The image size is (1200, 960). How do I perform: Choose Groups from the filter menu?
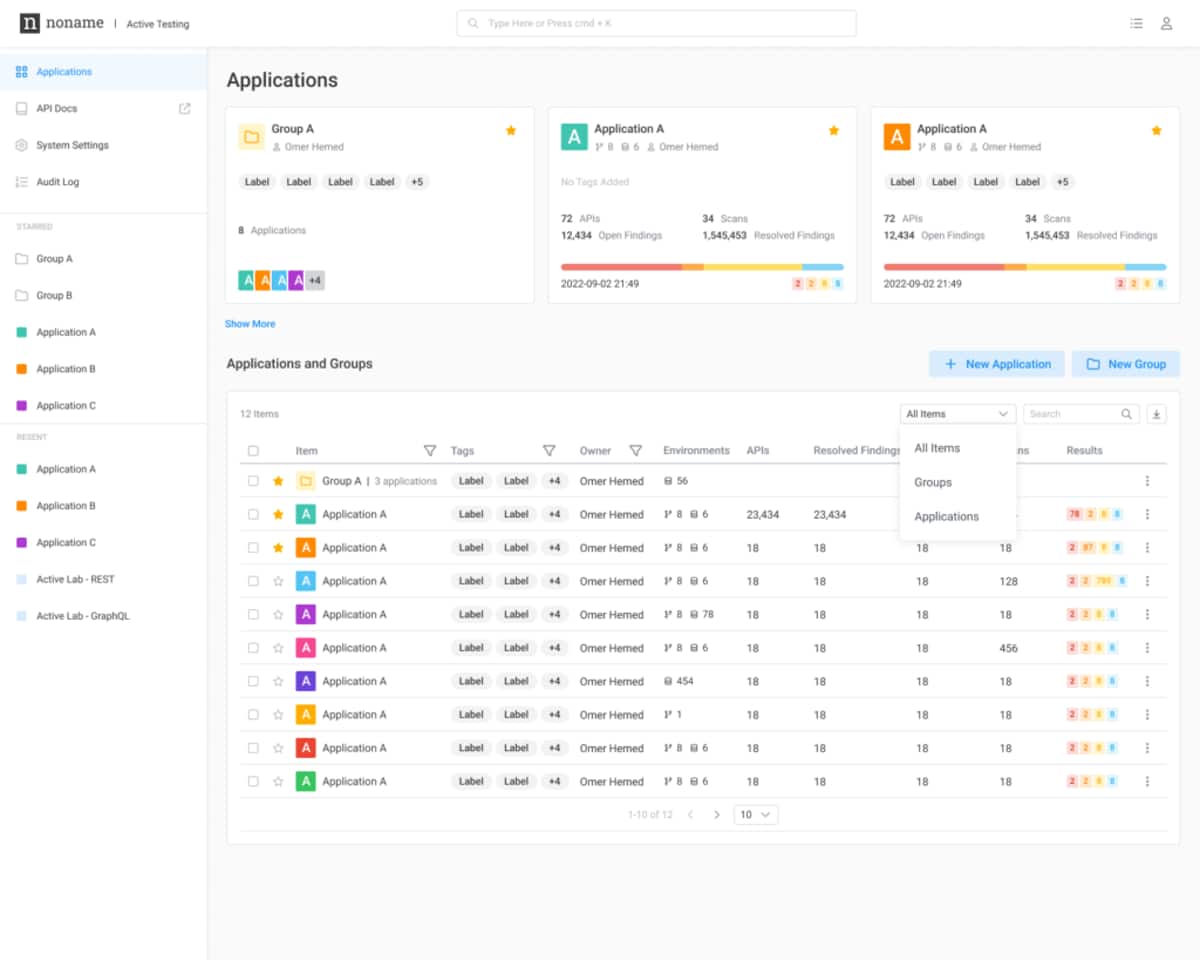click(933, 482)
